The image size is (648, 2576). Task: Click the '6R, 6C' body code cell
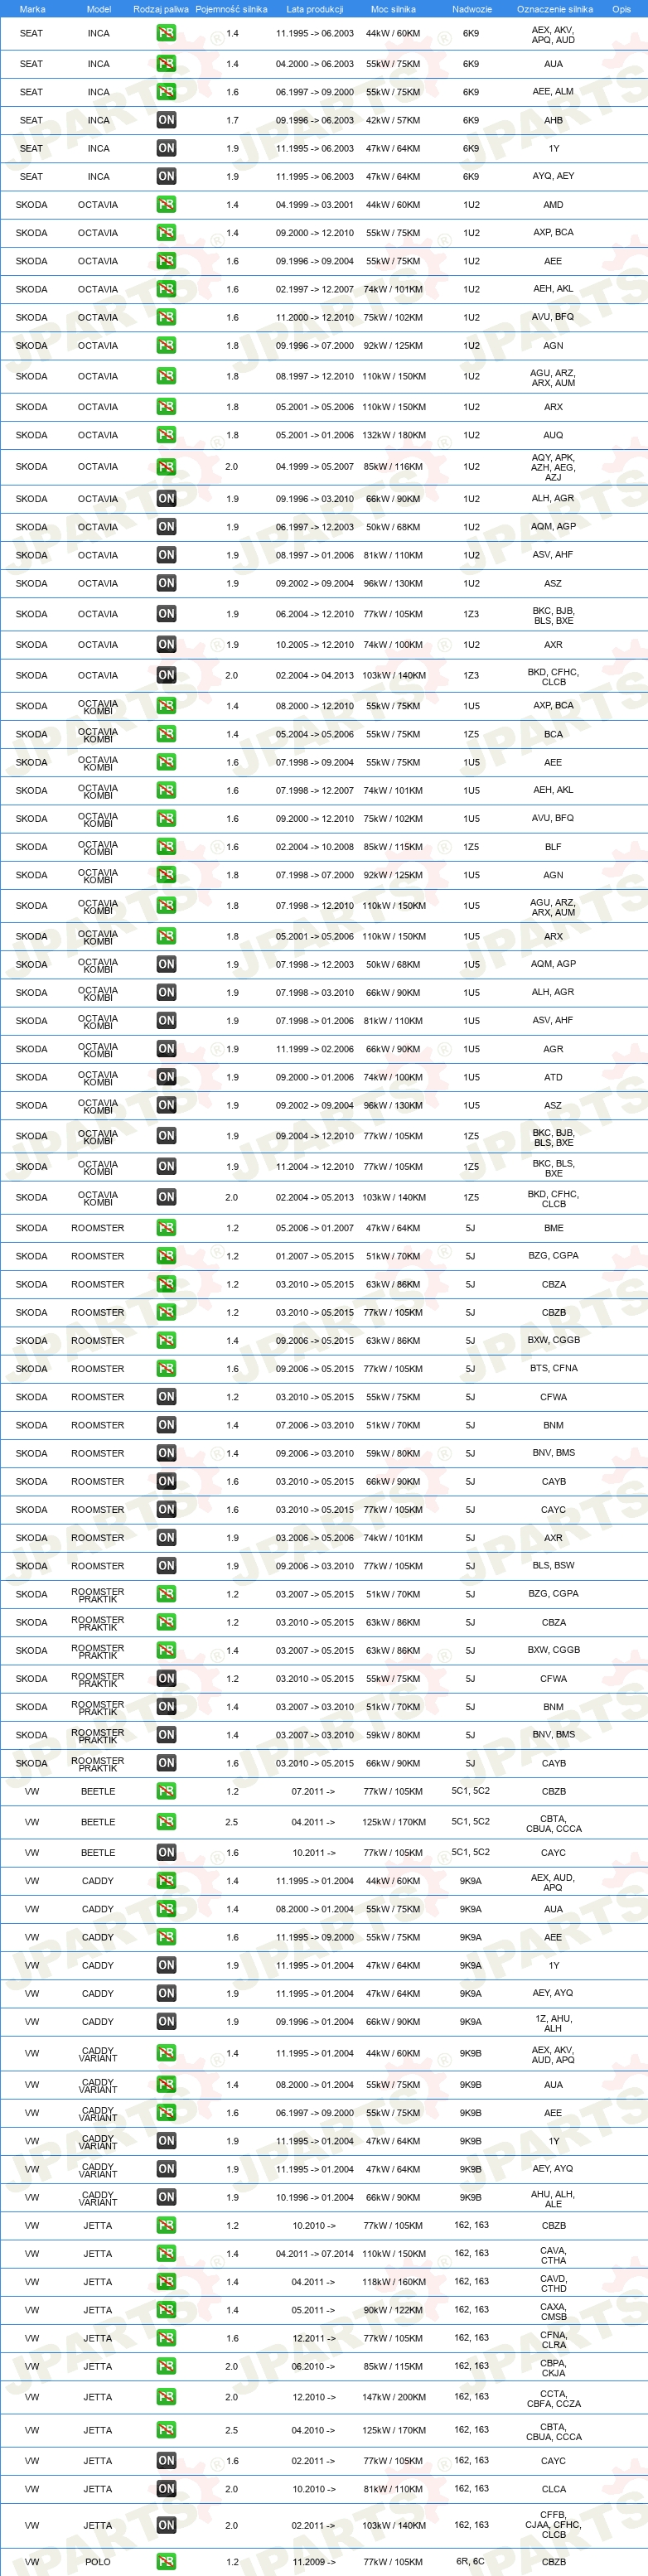tap(470, 2561)
